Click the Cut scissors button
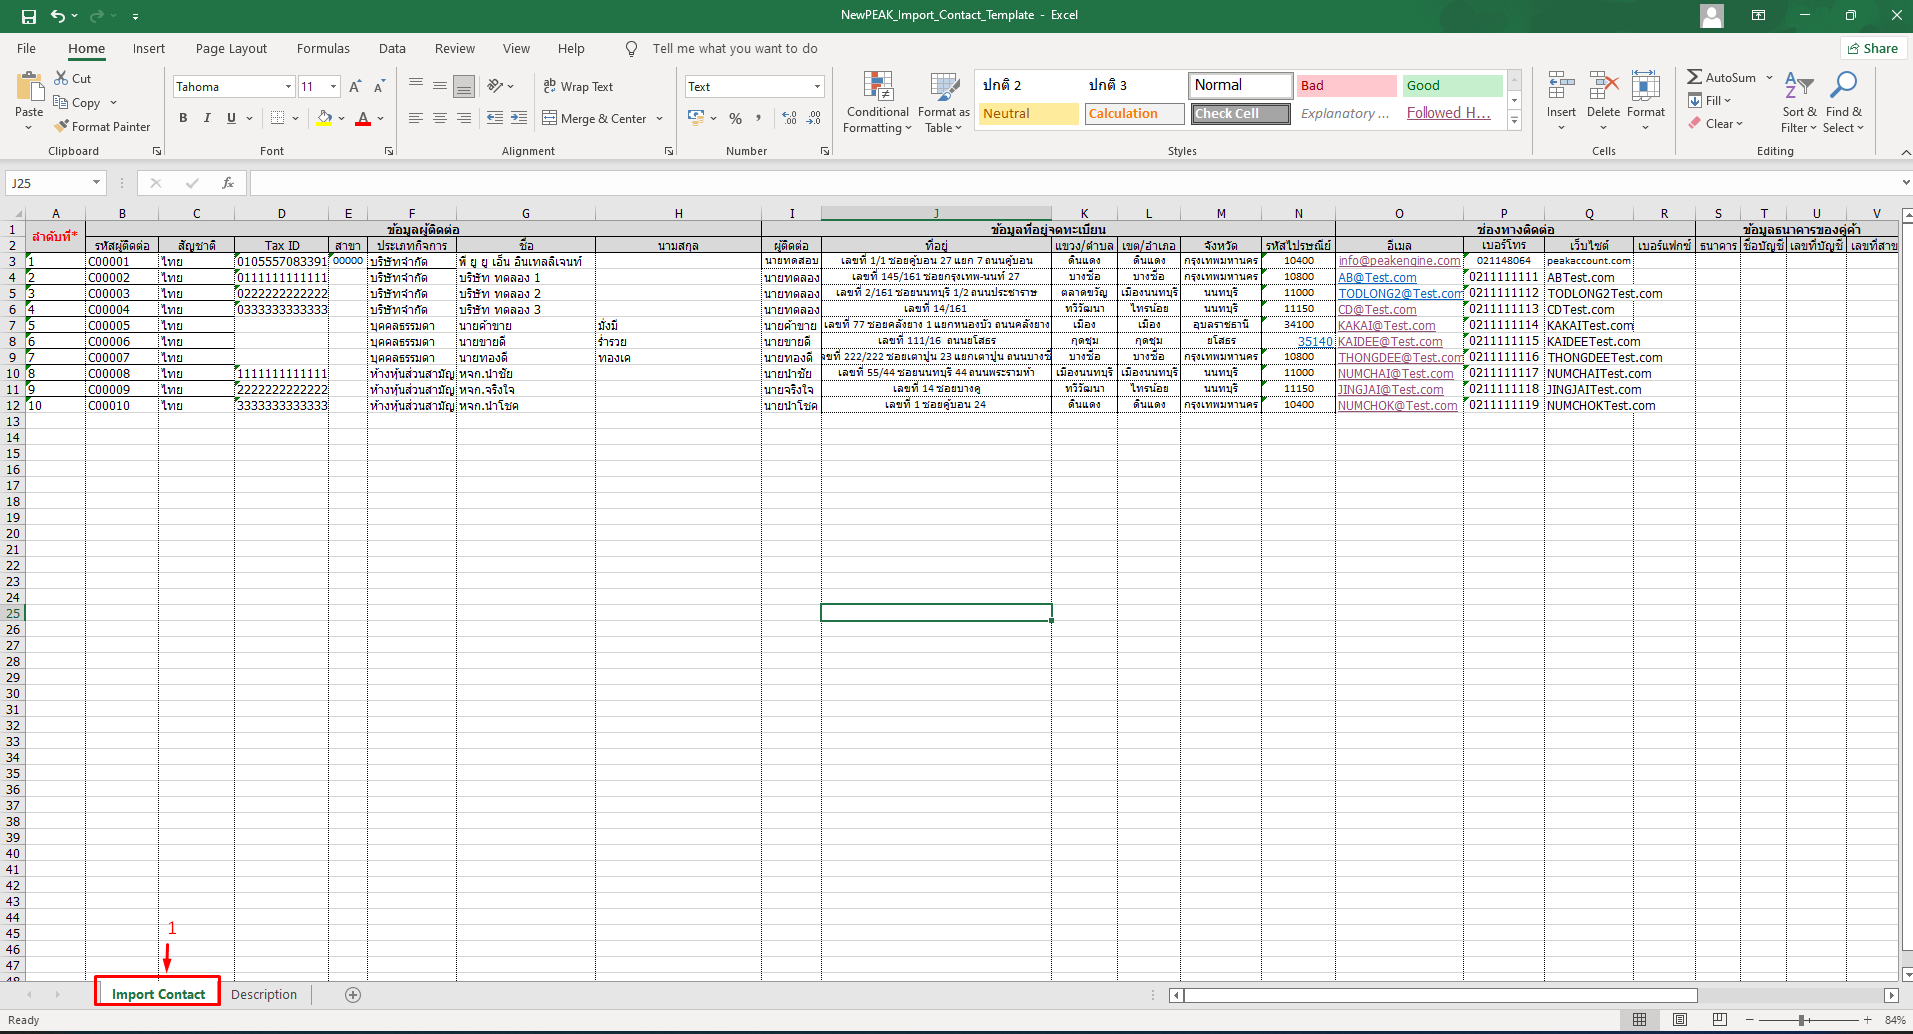Screen dimensions: 1913x1034 click(73, 78)
